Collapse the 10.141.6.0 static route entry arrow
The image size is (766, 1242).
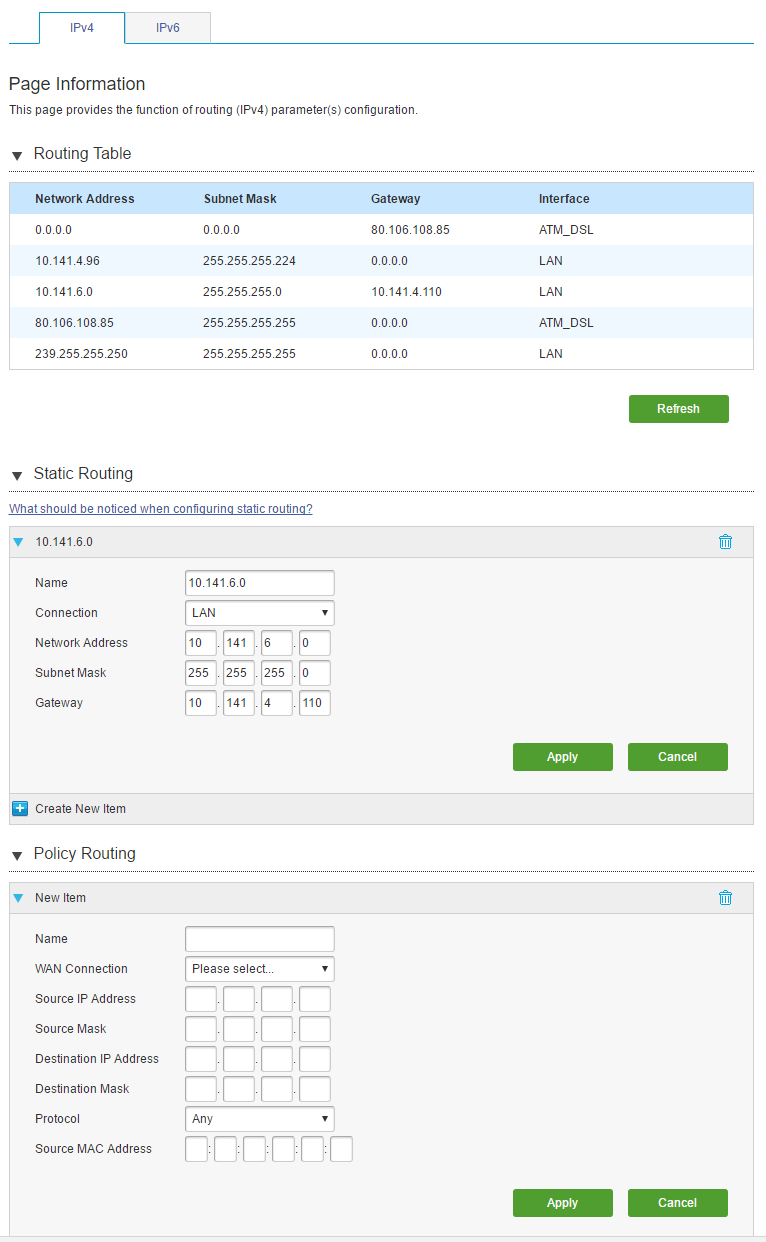pos(18,542)
